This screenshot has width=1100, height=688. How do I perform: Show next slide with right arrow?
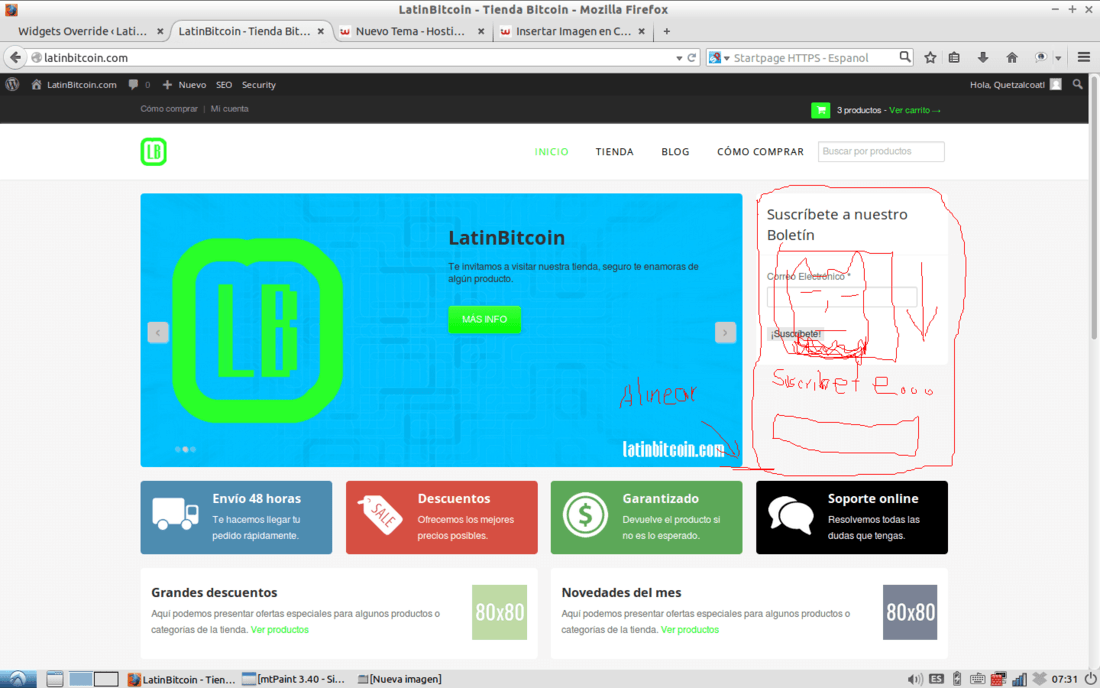725,332
